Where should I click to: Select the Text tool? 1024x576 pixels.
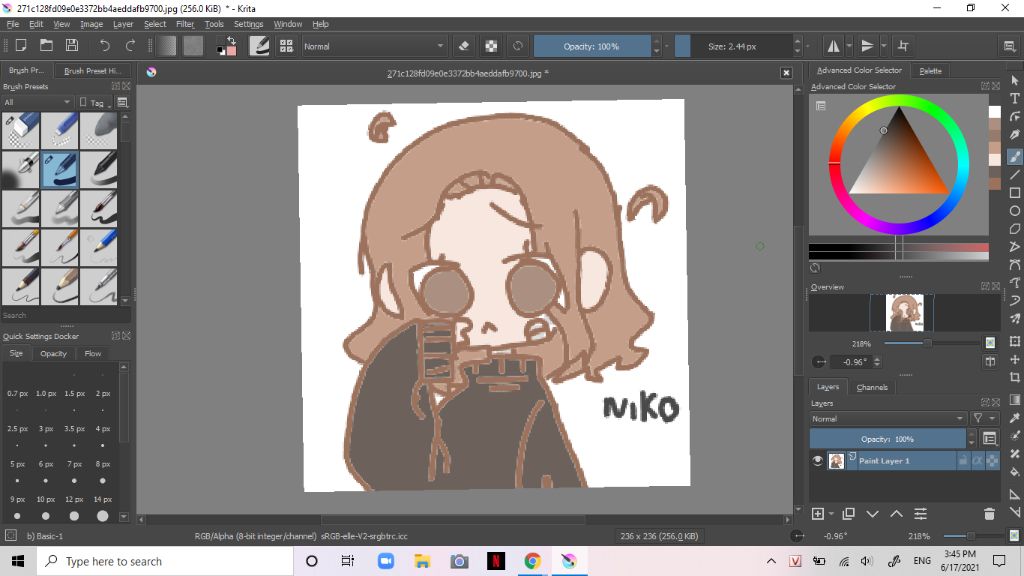1014,98
